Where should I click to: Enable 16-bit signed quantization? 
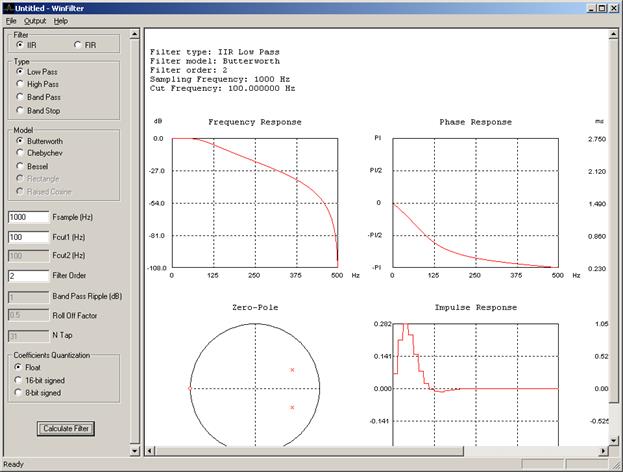[x=19, y=380]
